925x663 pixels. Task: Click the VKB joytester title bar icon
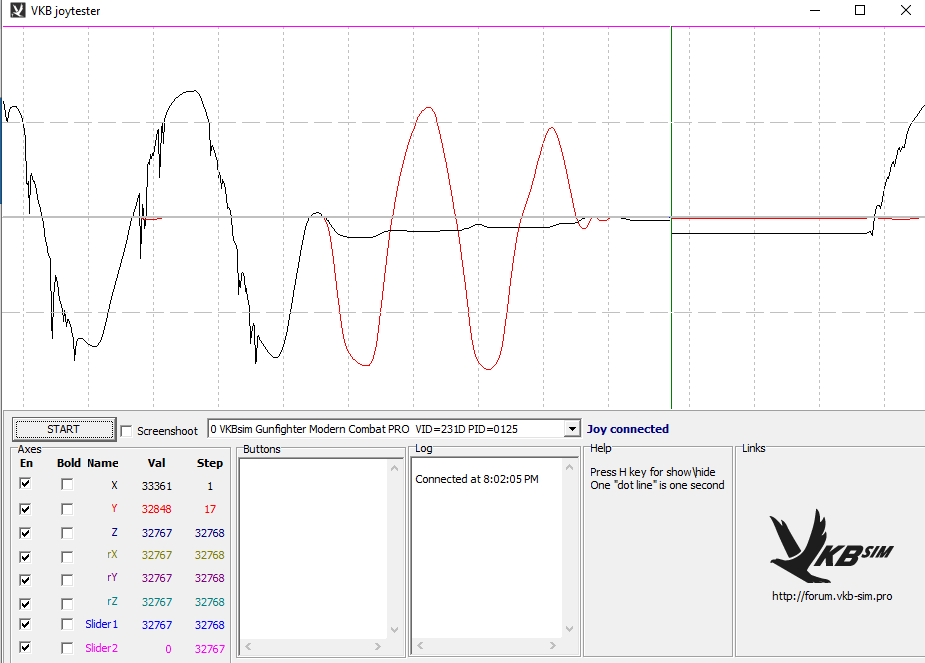(17, 11)
